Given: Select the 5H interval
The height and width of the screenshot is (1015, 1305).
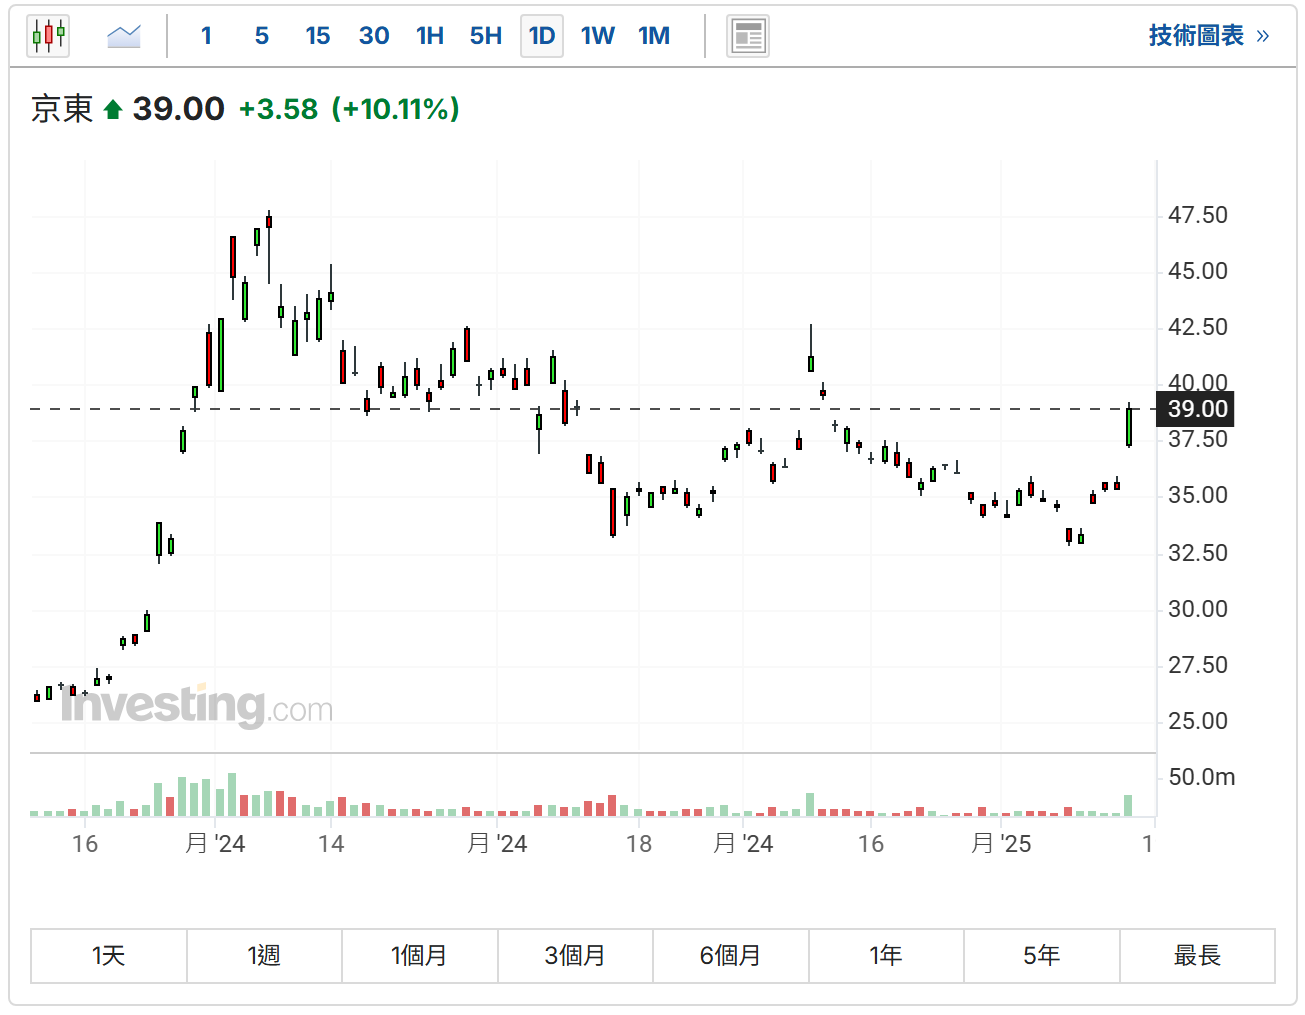Looking at the screenshot, I should [x=486, y=37].
